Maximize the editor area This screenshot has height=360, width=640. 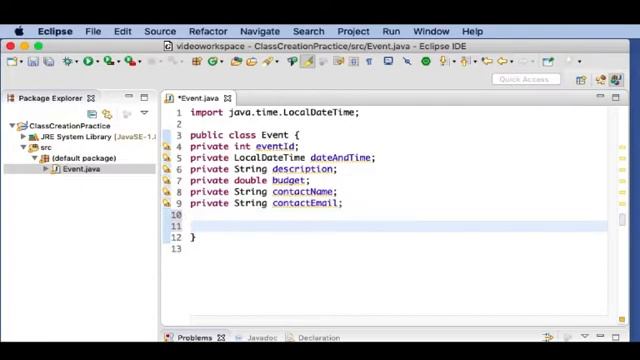[x=616, y=97]
